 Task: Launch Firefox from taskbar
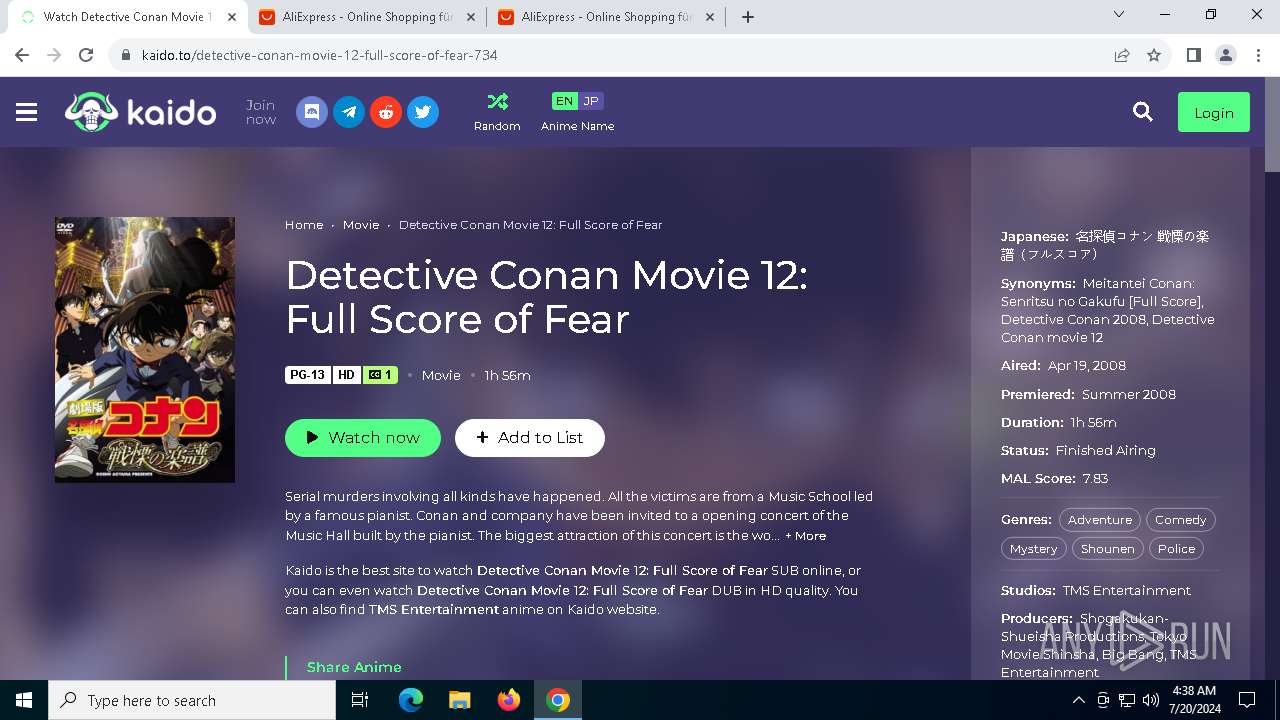point(509,700)
